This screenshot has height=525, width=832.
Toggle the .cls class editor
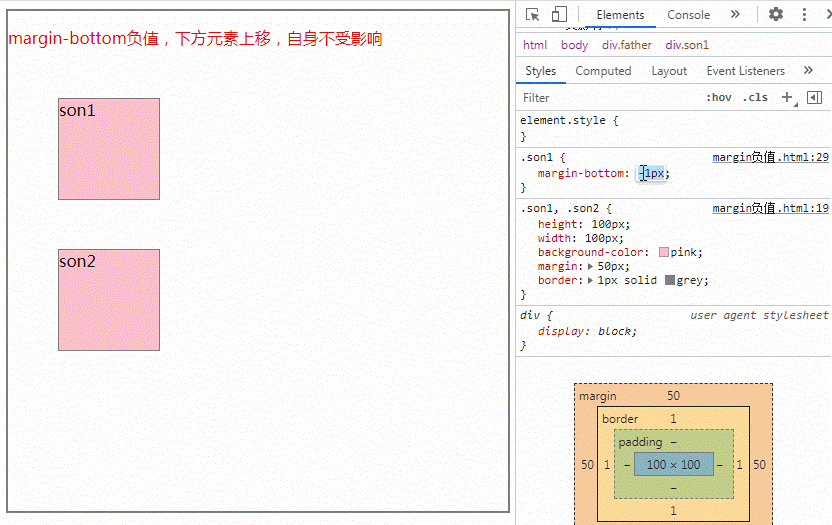point(755,98)
